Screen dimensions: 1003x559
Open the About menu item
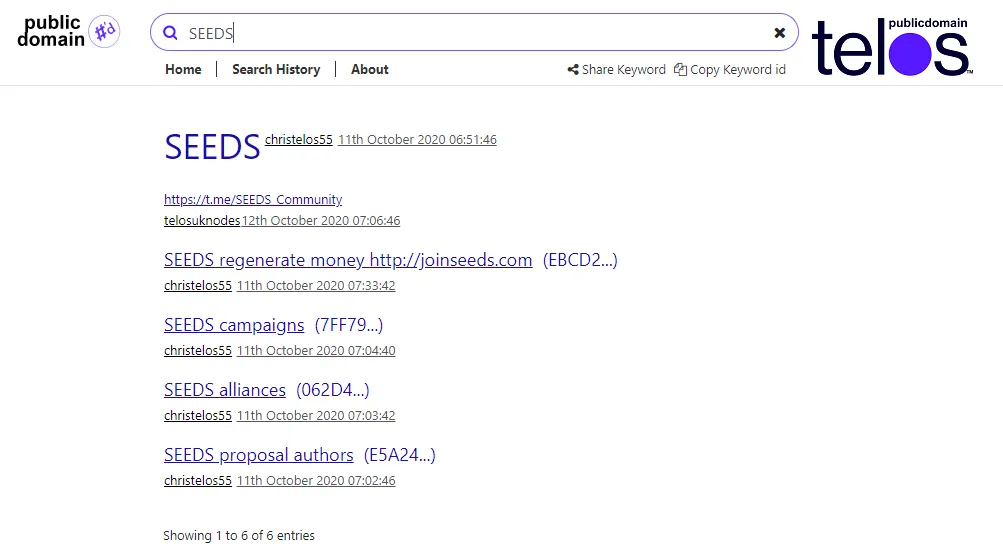[370, 69]
